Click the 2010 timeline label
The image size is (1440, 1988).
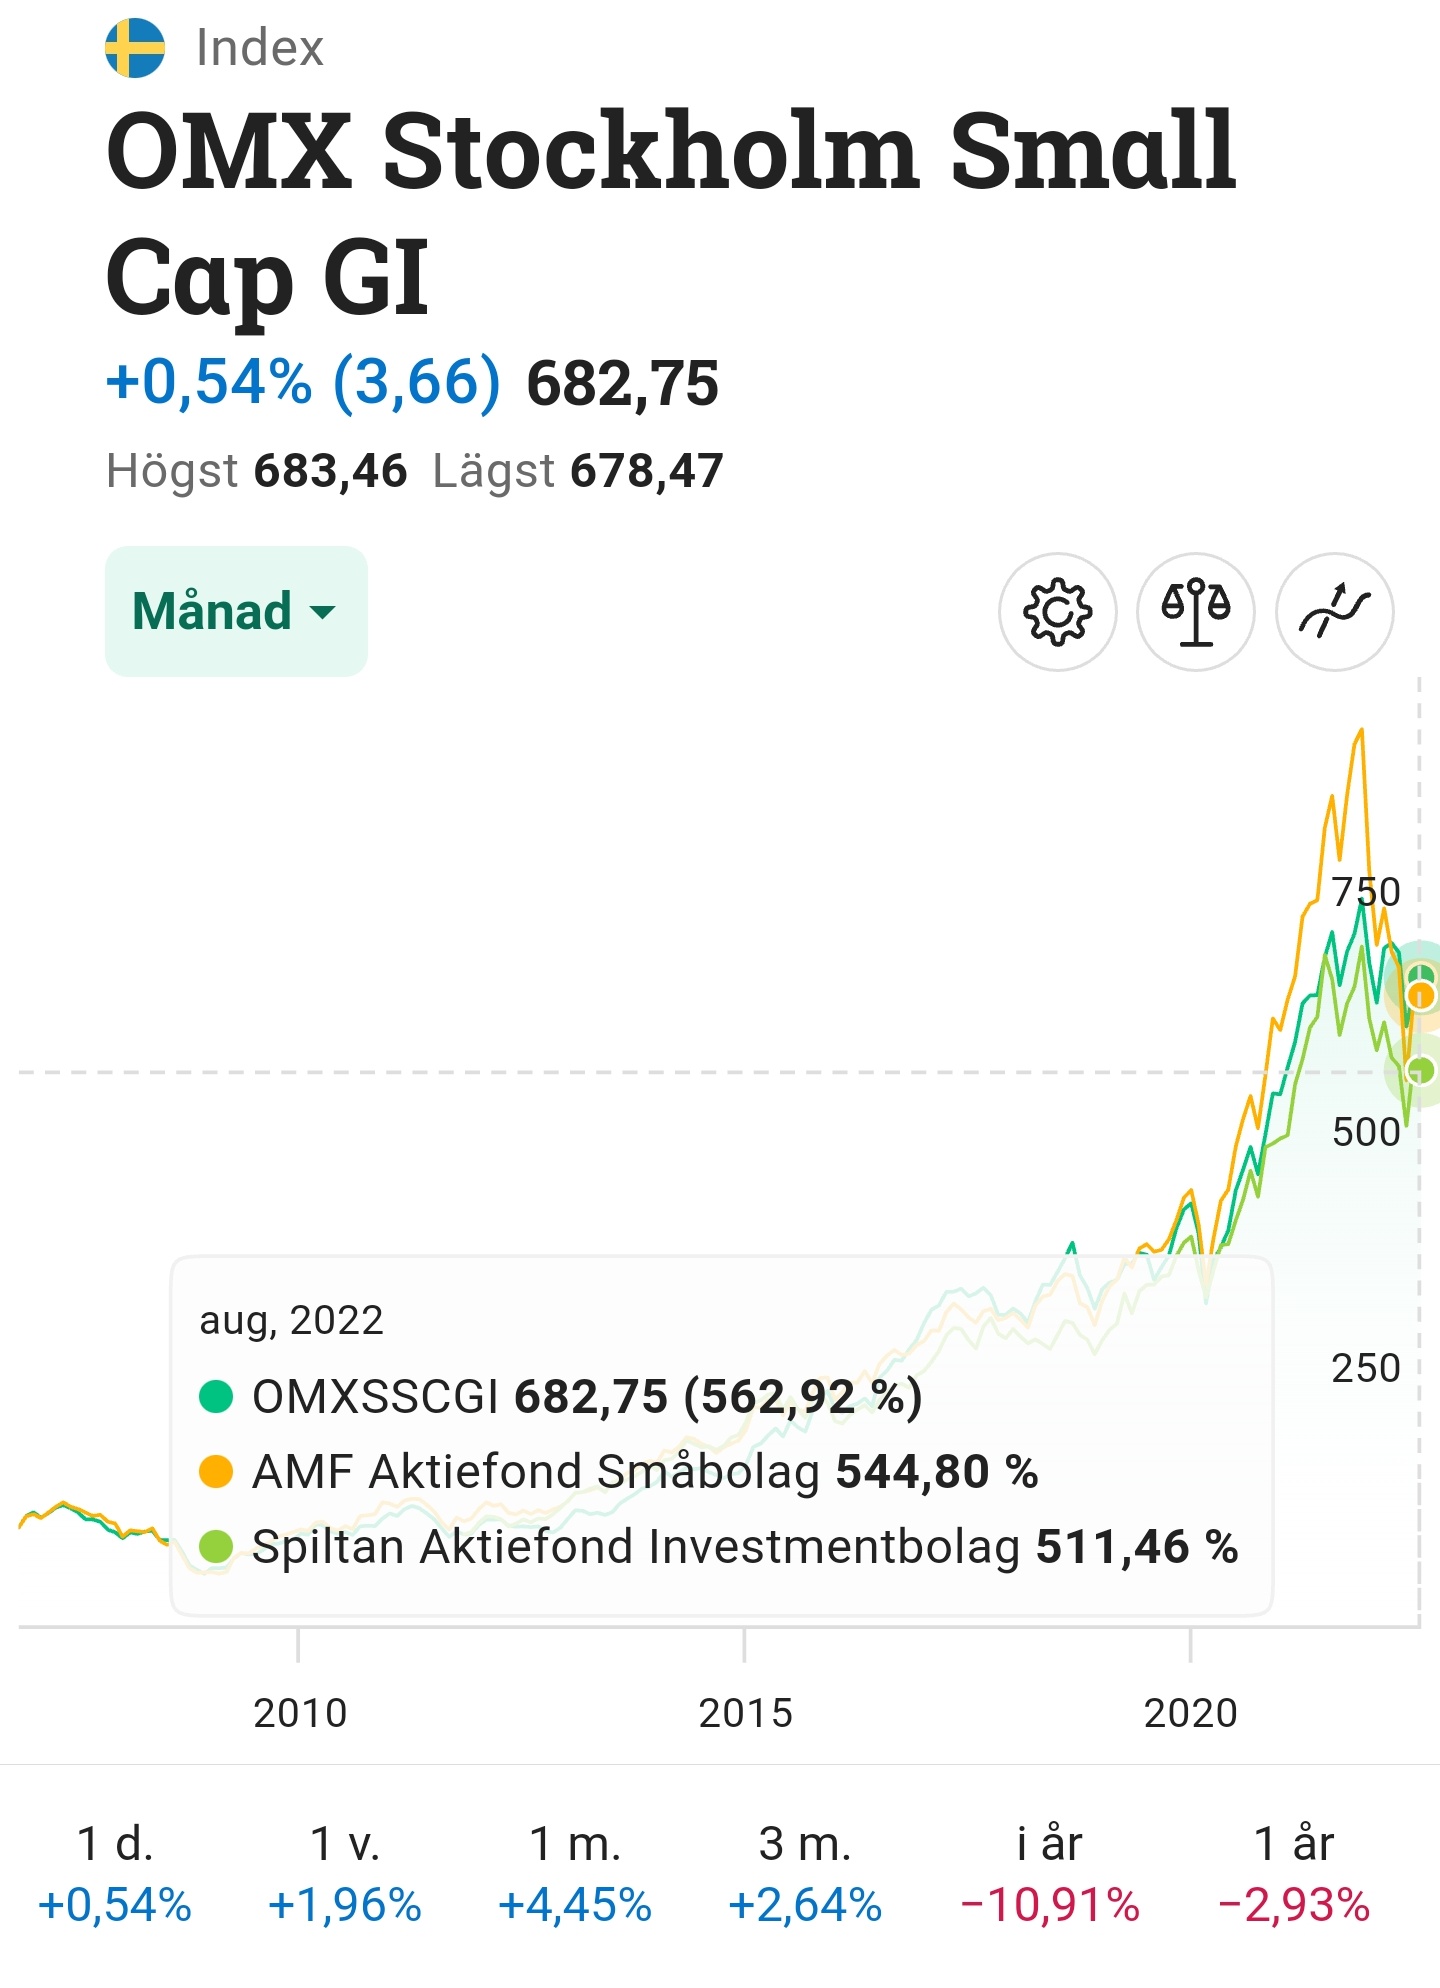[300, 1713]
